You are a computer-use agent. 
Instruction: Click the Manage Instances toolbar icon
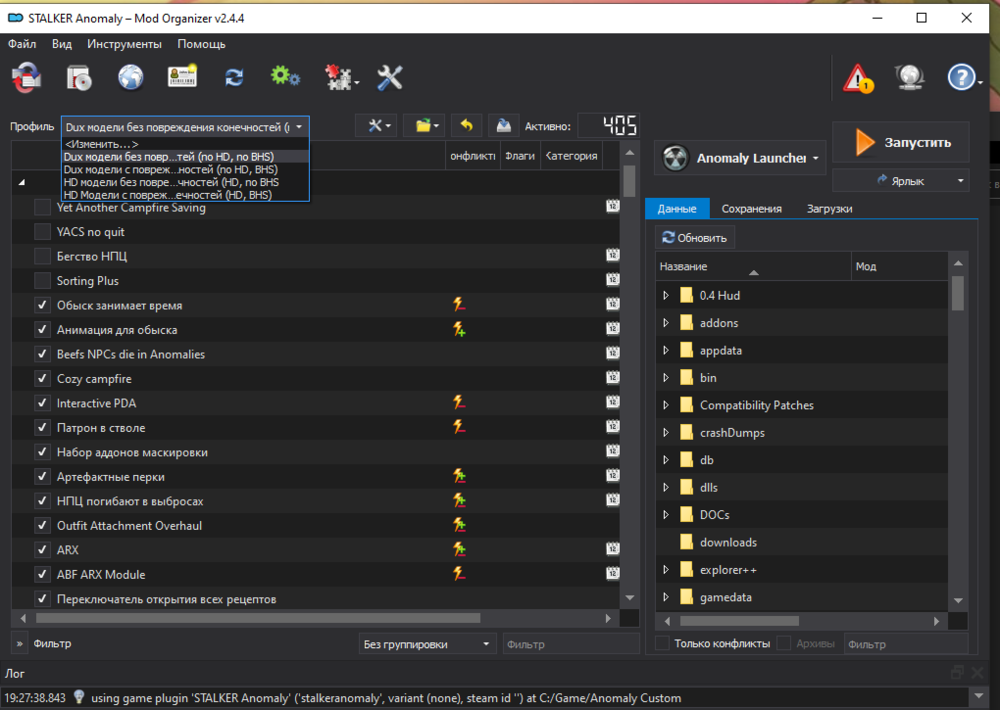tap(26, 77)
